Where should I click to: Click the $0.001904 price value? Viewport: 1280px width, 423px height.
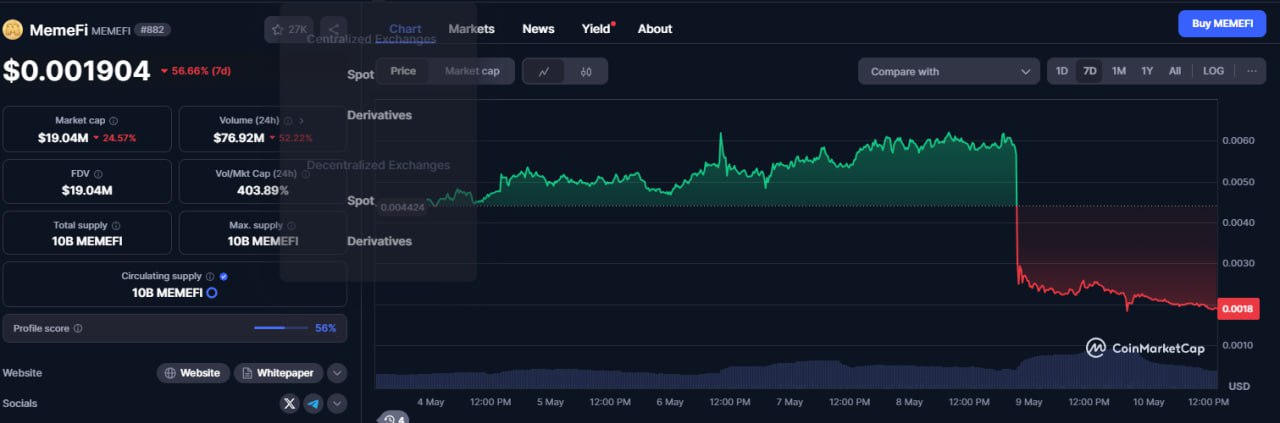[76, 70]
